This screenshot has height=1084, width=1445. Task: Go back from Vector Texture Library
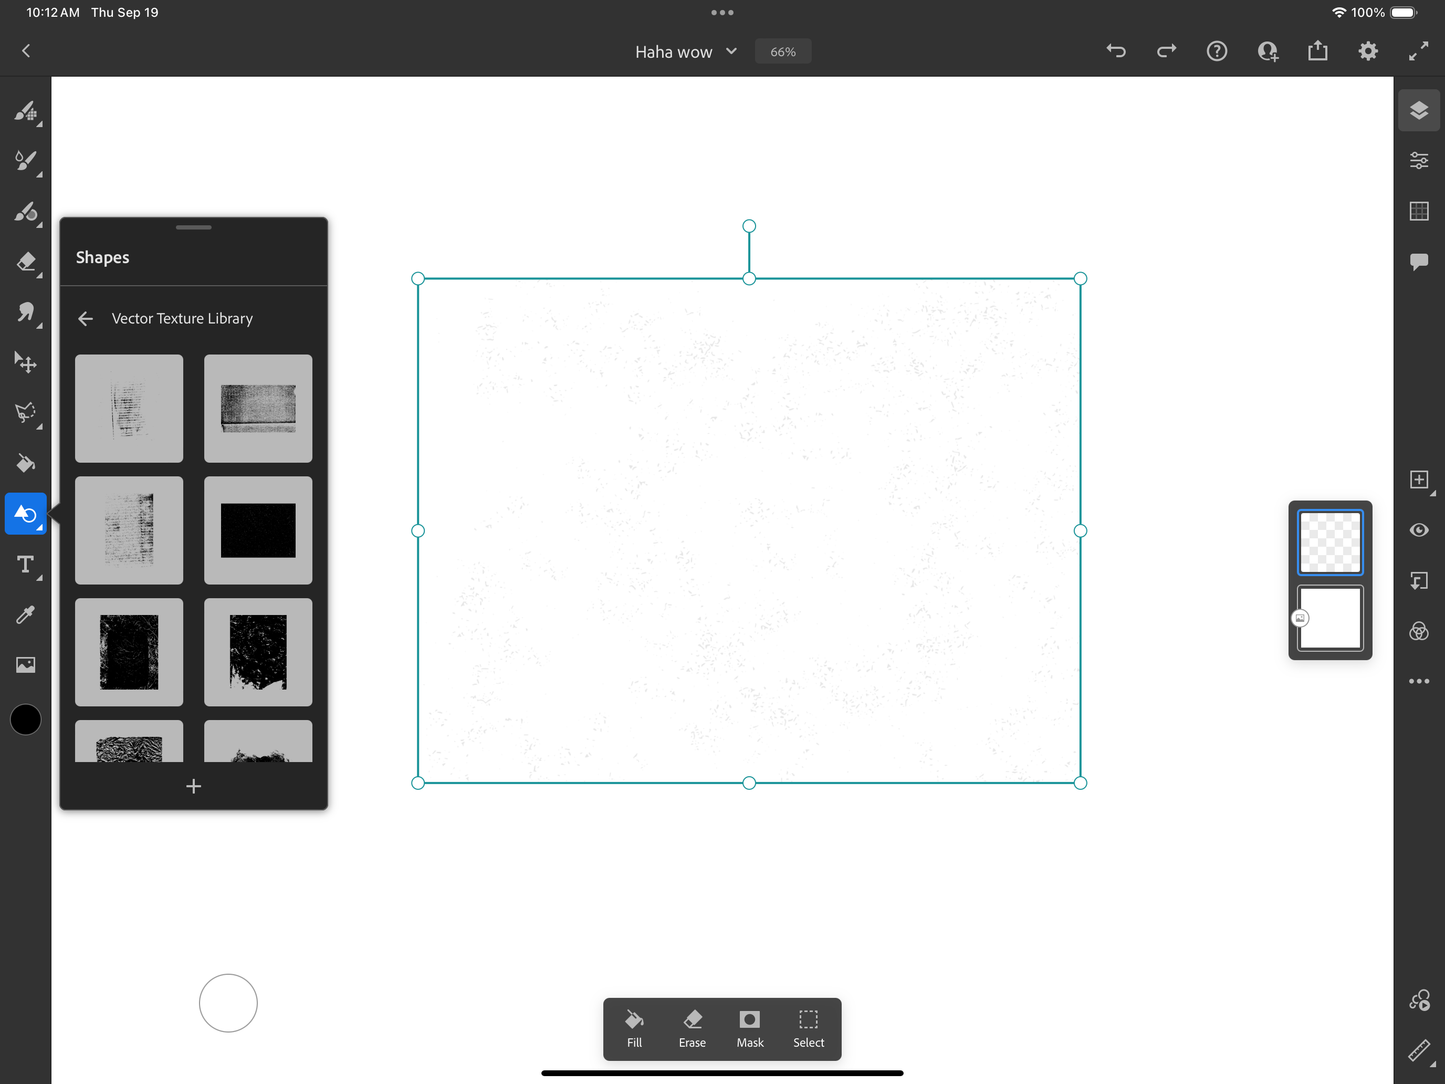coord(86,318)
